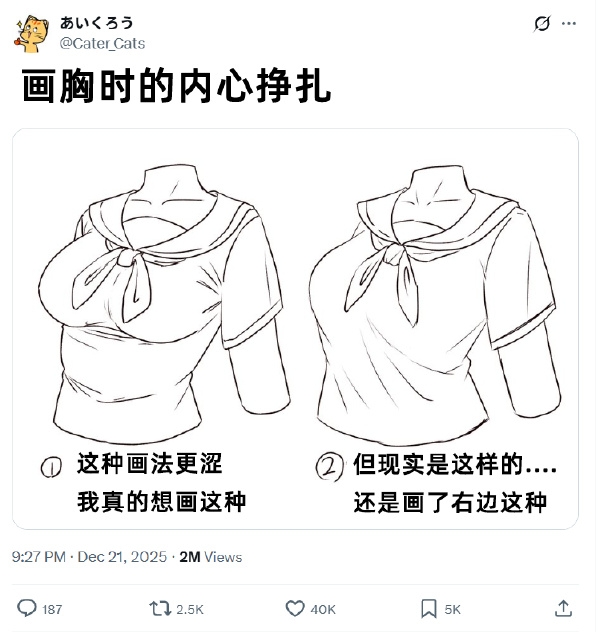The width and height of the screenshot is (600, 632).
Task: Click the Grok slashed-circle icon
Action: point(542,23)
